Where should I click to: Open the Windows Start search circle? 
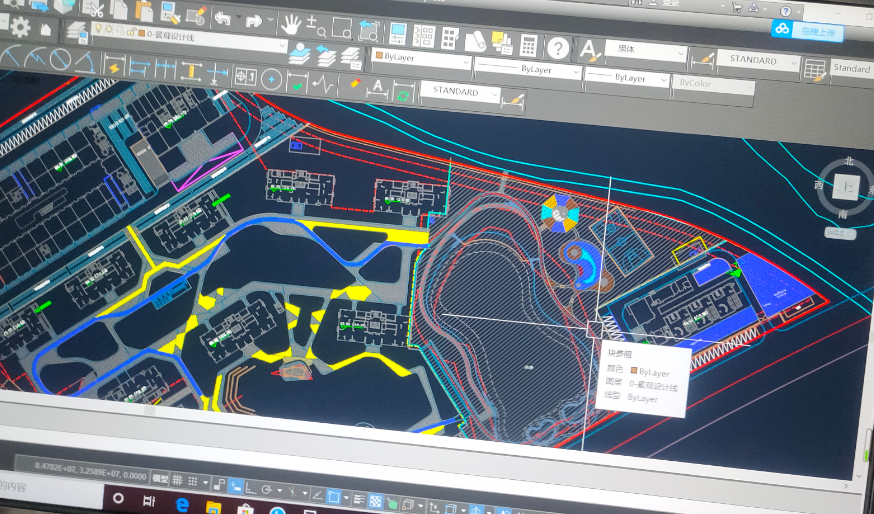coord(118,498)
